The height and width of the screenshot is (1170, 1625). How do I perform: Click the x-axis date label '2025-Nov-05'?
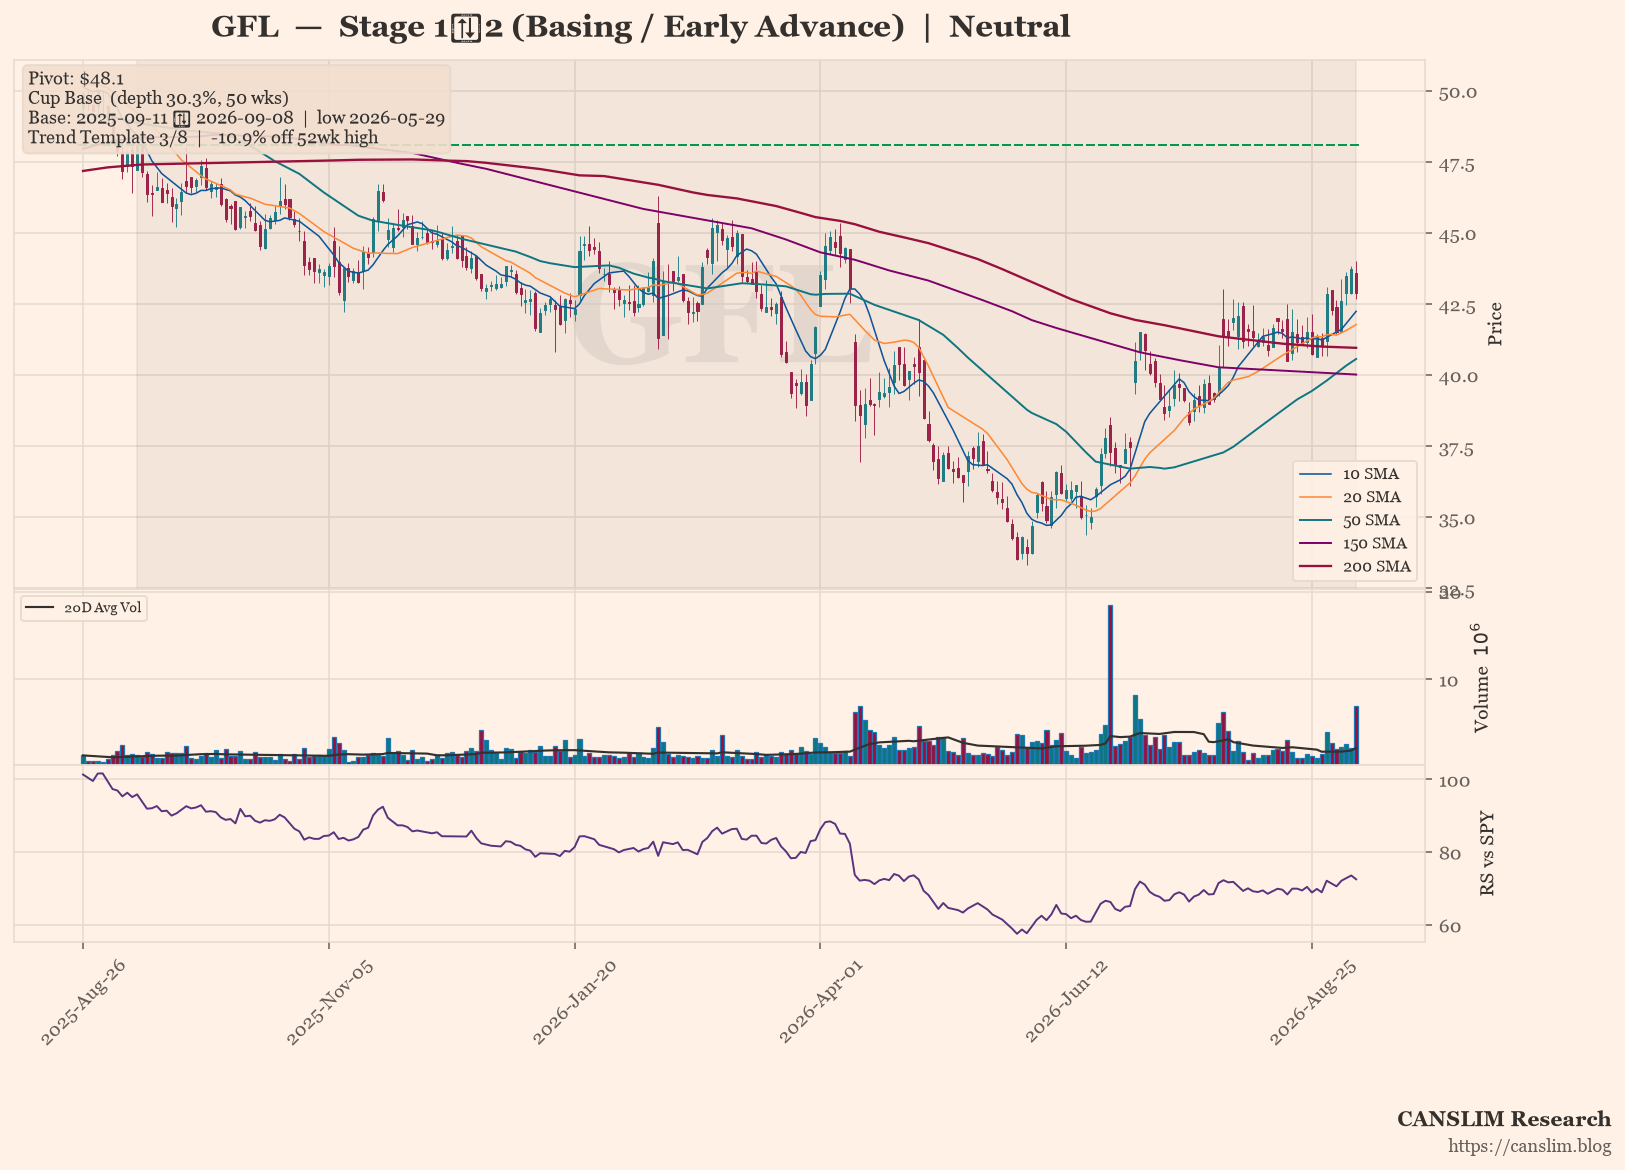click(328, 1003)
